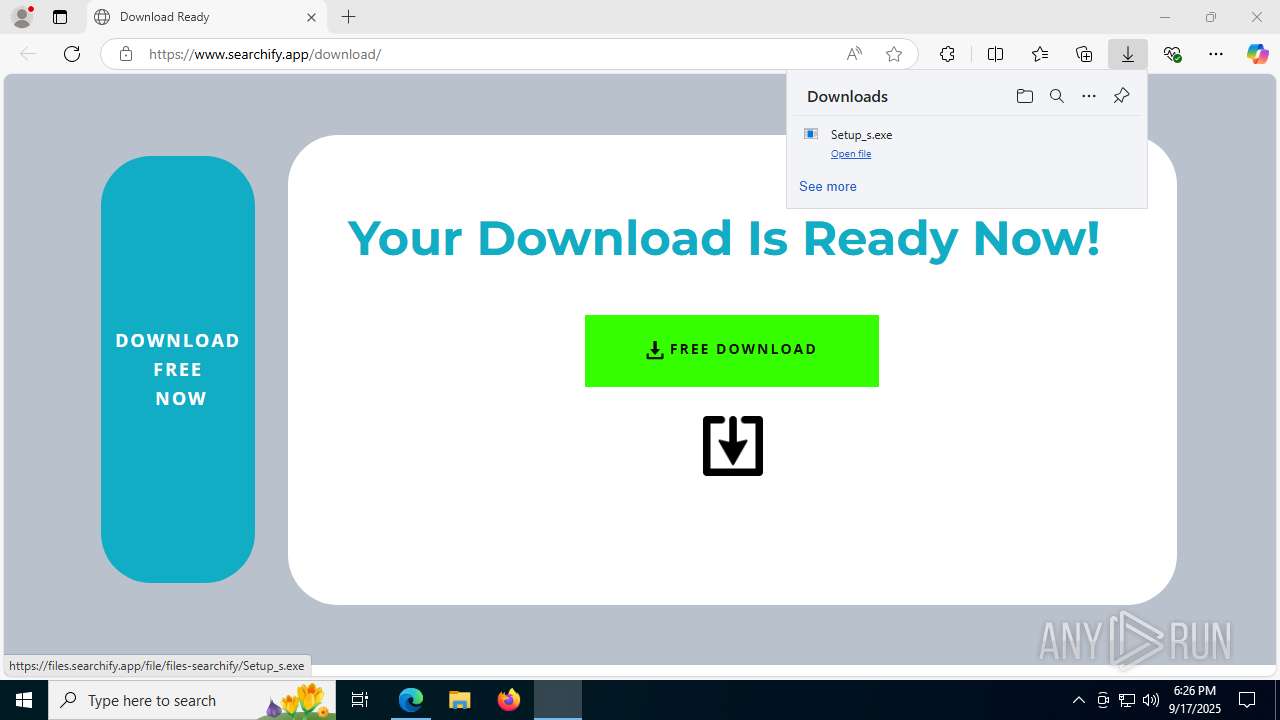1280x720 pixels.
Task: Open downloads folder from Downloads panel
Action: pos(1024,96)
